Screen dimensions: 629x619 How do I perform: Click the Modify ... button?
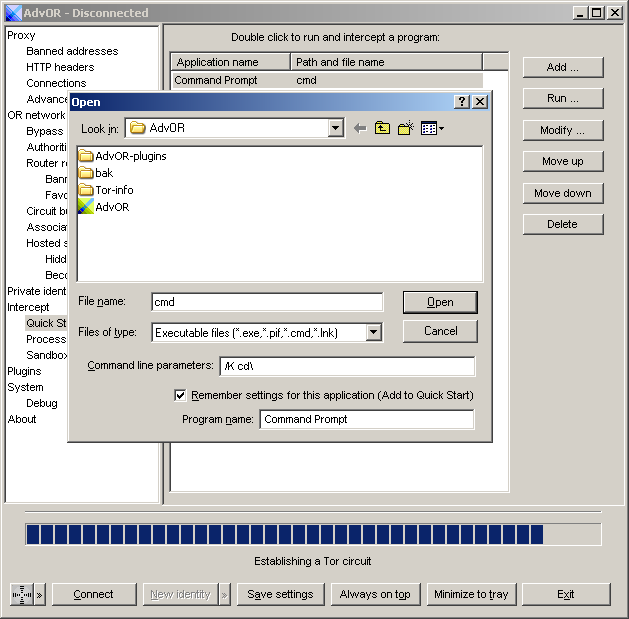563,130
